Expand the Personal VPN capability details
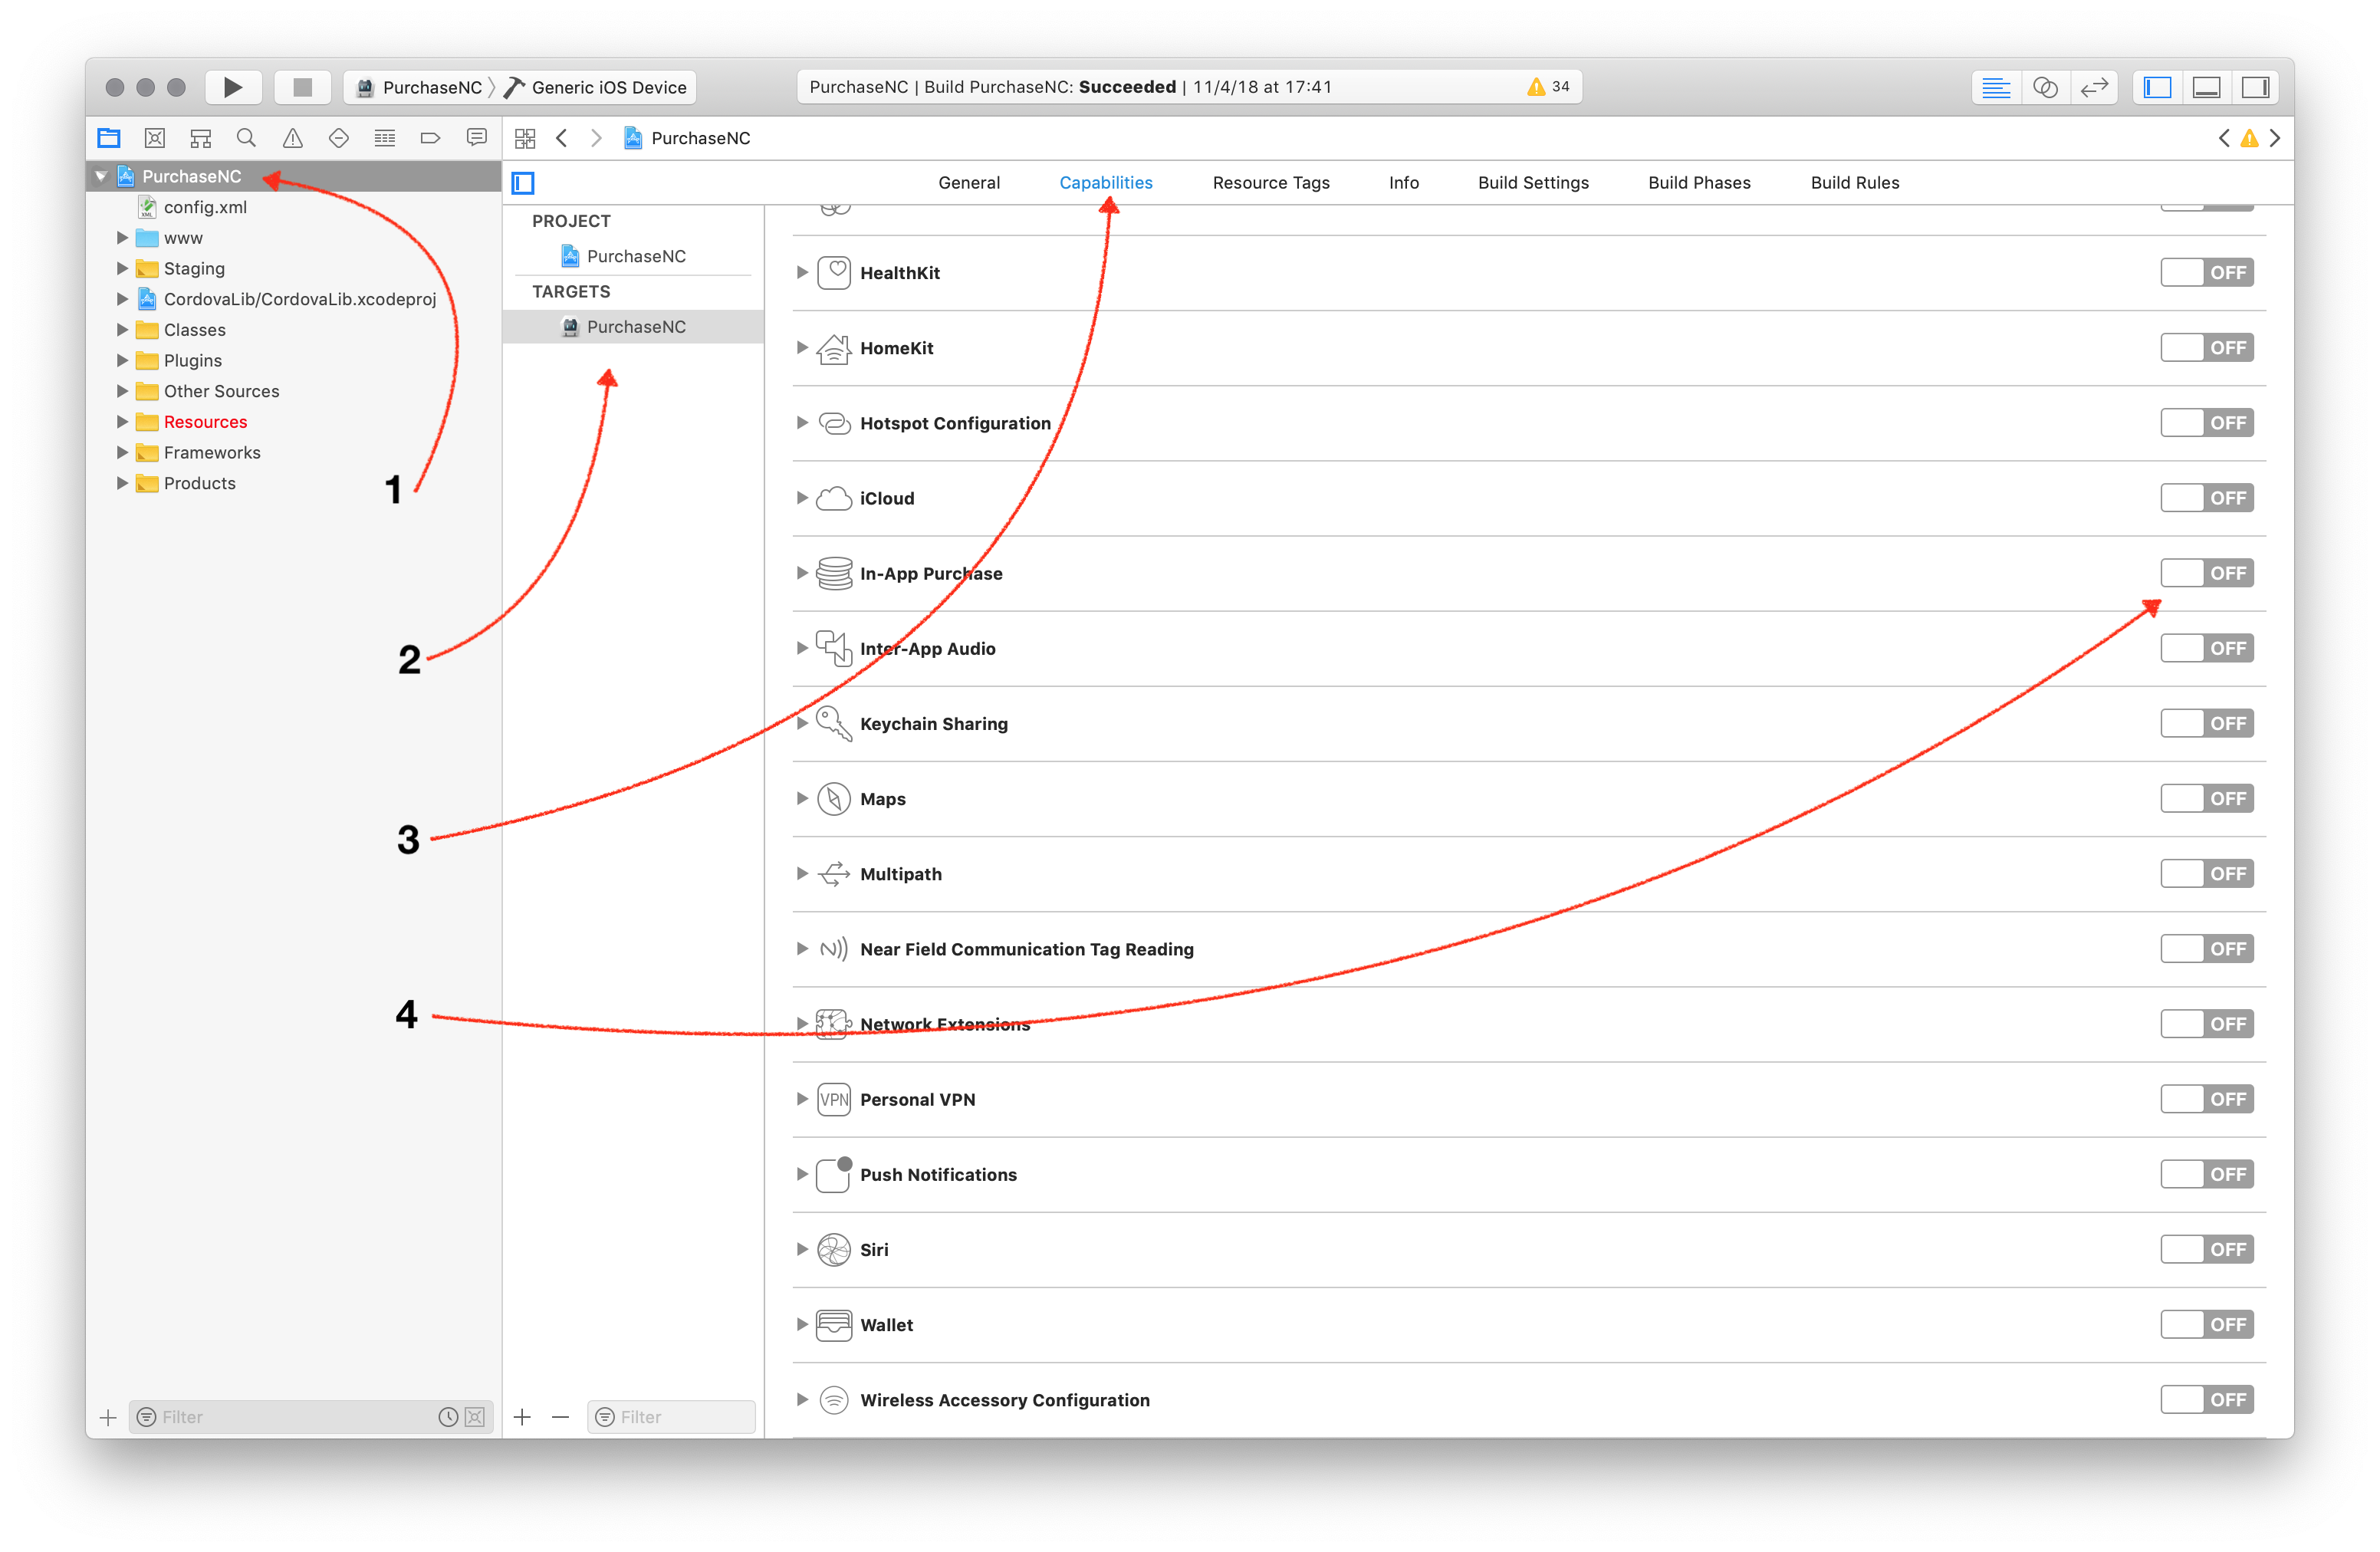Screen dimensions: 2380x1552 click(802, 1099)
